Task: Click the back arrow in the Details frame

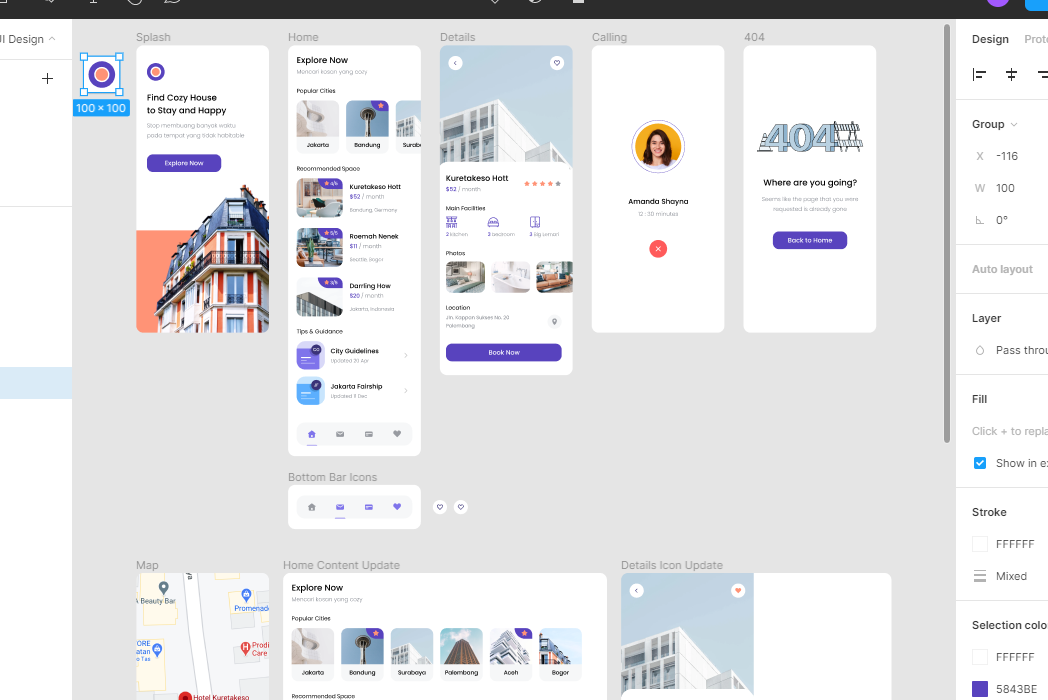Action: [455, 63]
